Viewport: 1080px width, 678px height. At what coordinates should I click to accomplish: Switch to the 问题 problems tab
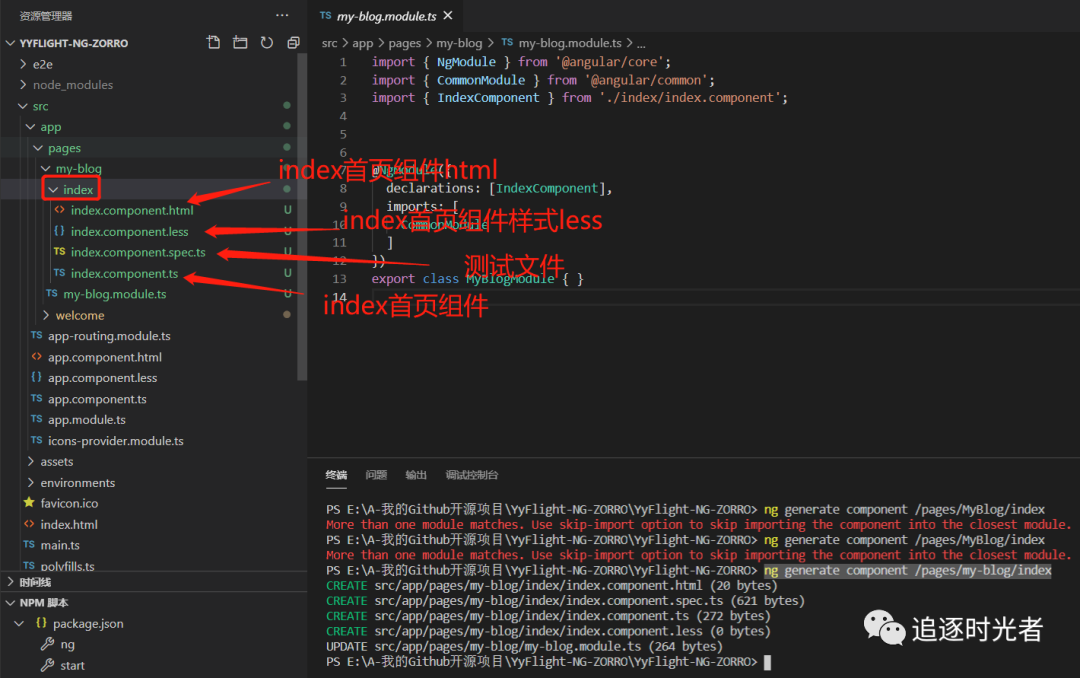pyautogui.click(x=376, y=475)
